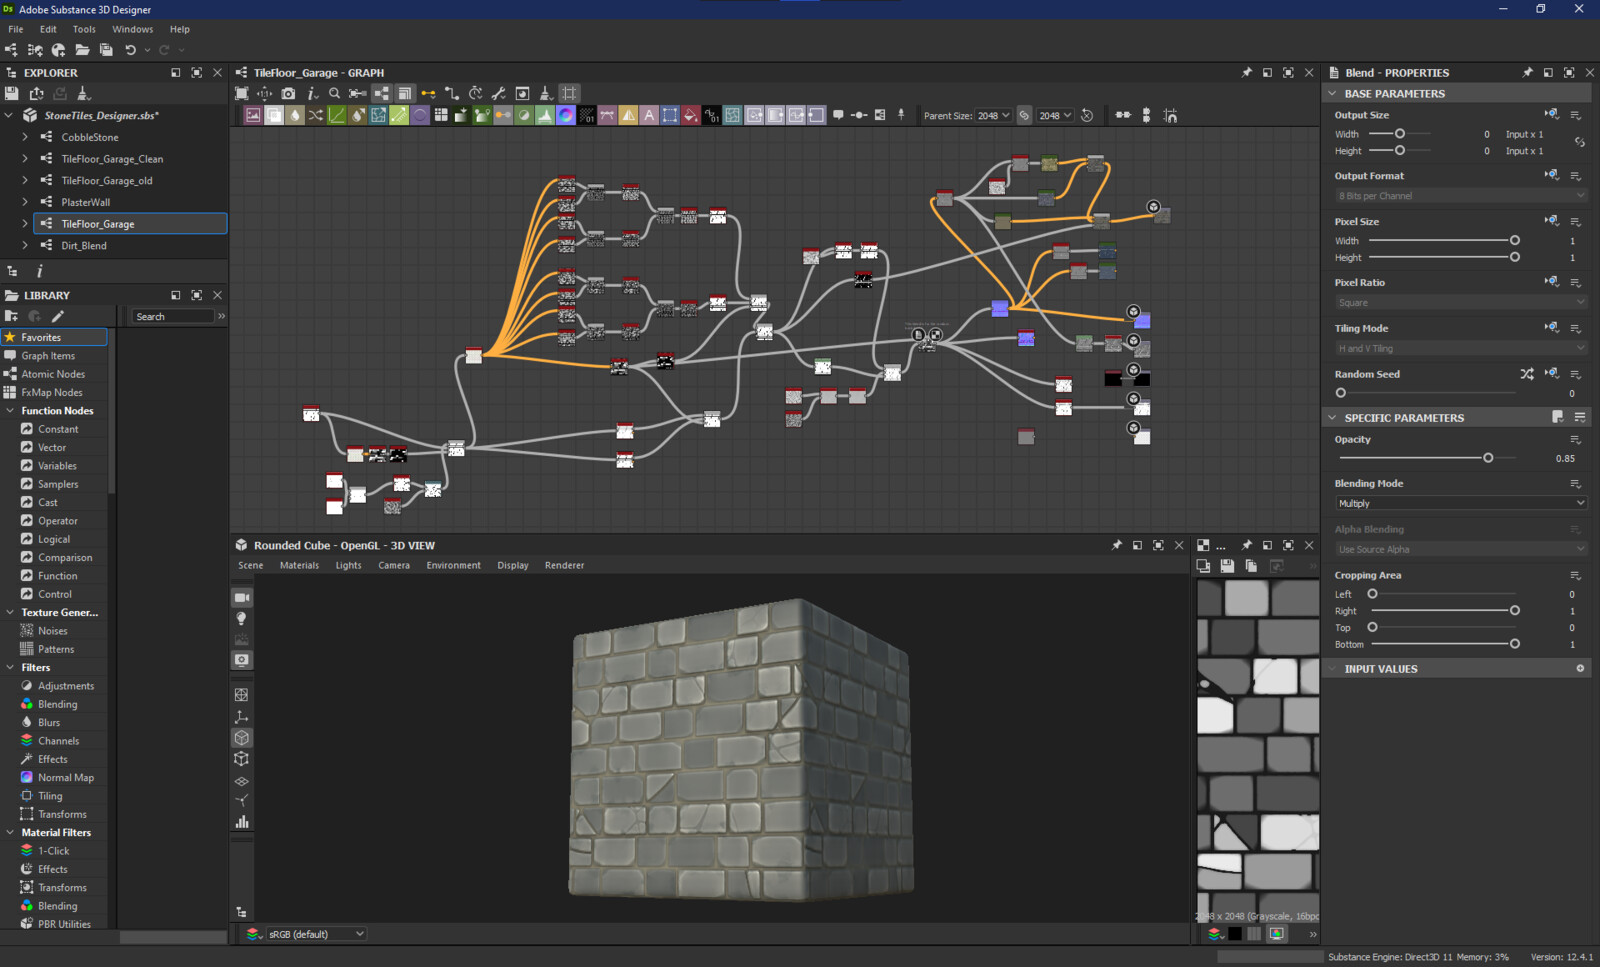Click the graph clean broom icon
The image size is (1600, 967).
(545, 93)
